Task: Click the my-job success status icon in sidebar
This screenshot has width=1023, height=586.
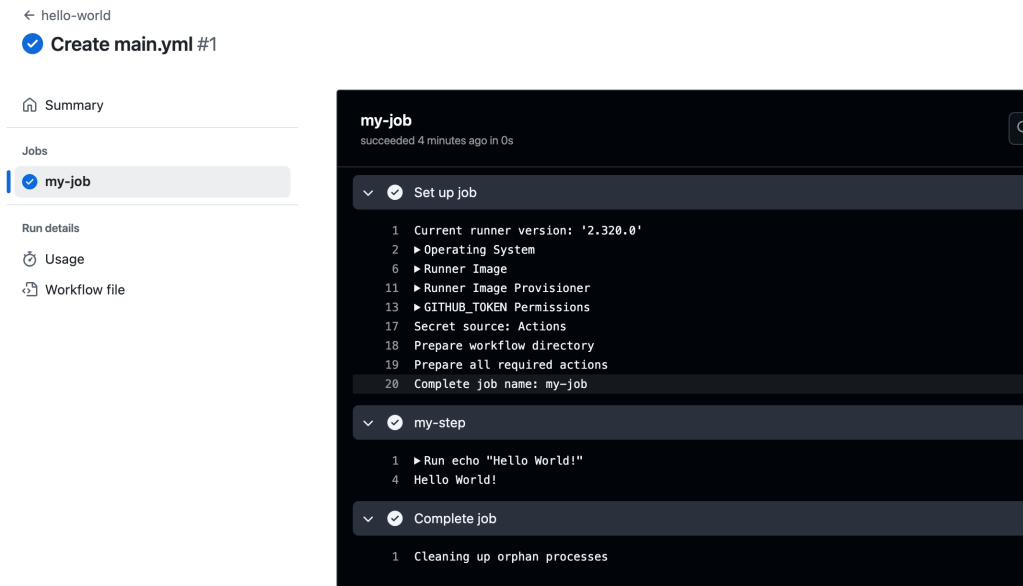Action: (x=30, y=182)
